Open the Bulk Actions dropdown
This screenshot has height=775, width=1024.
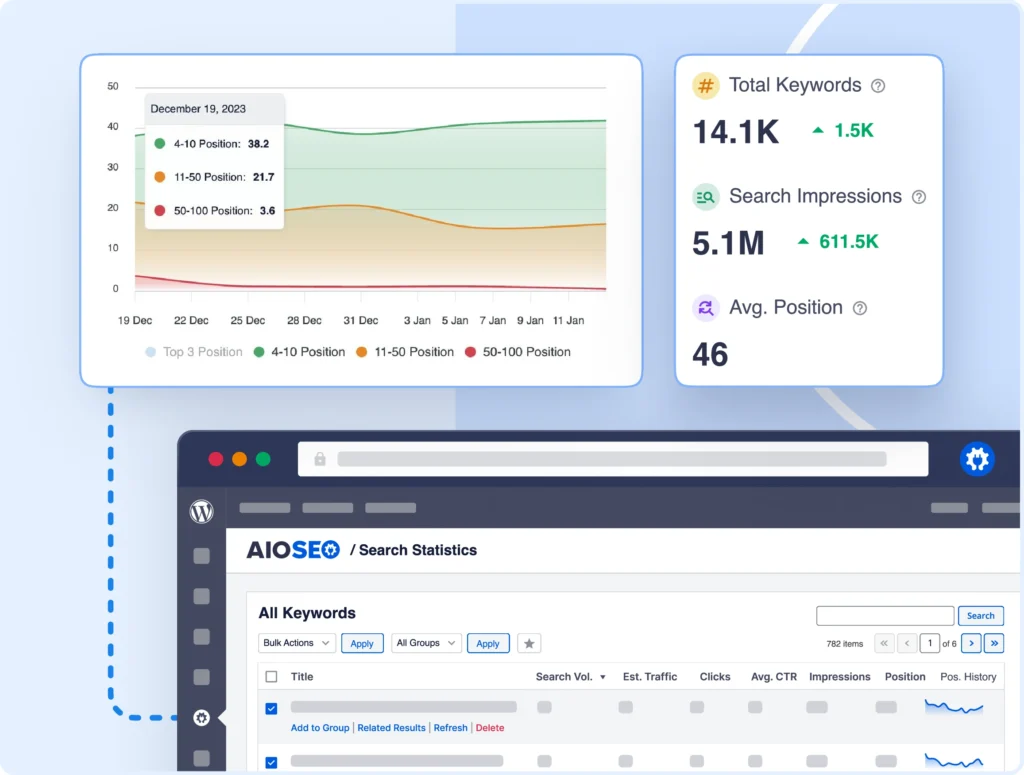point(296,643)
